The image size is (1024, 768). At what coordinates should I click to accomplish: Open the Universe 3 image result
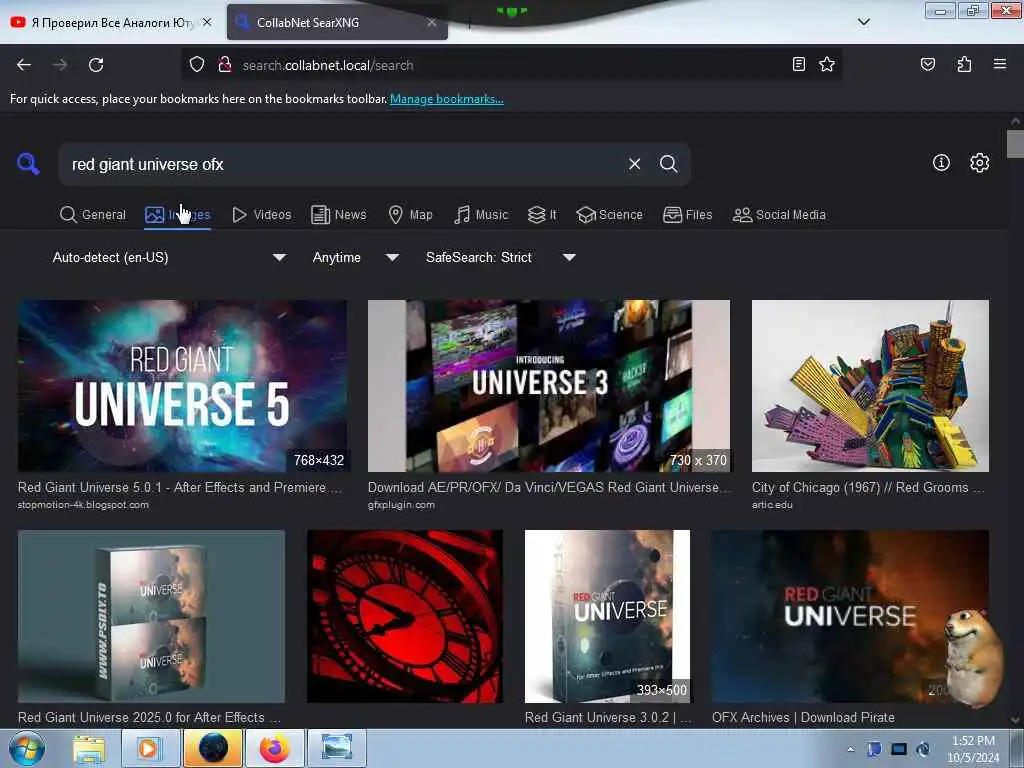point(549,386)
